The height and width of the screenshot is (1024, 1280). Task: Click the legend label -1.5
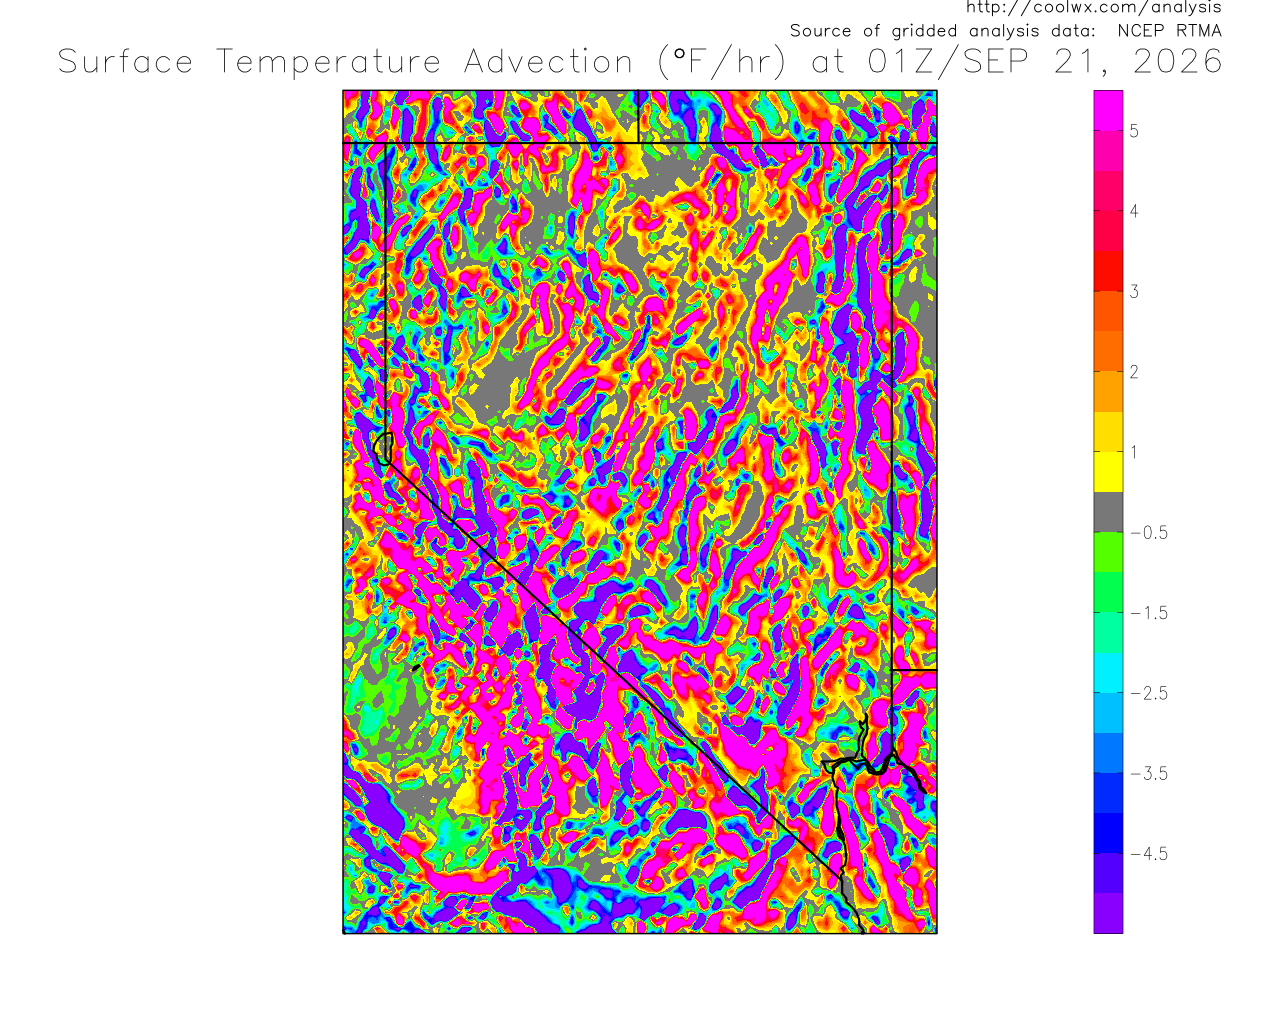1148,613
